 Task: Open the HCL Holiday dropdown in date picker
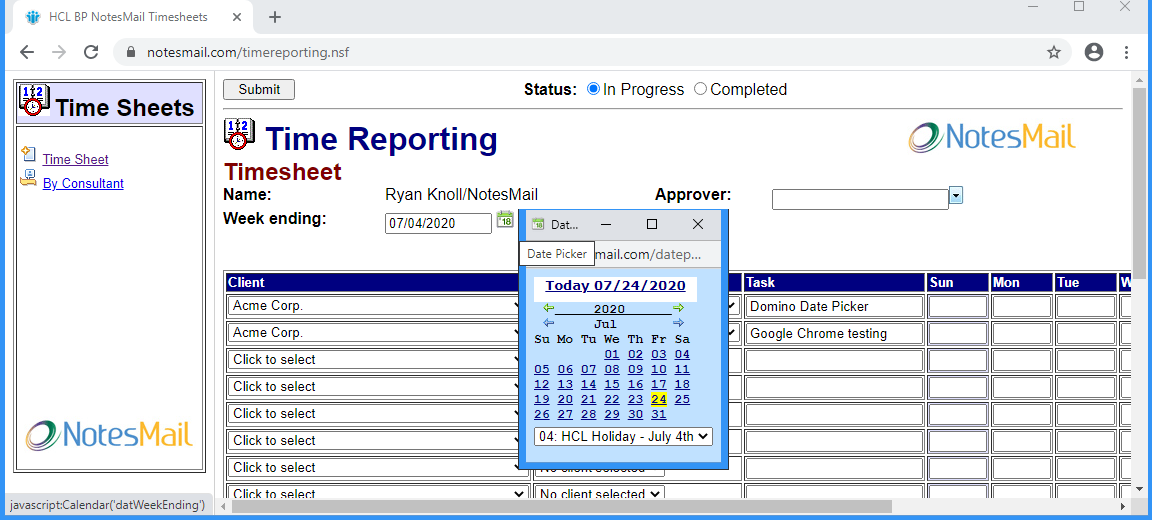[623, 436]
